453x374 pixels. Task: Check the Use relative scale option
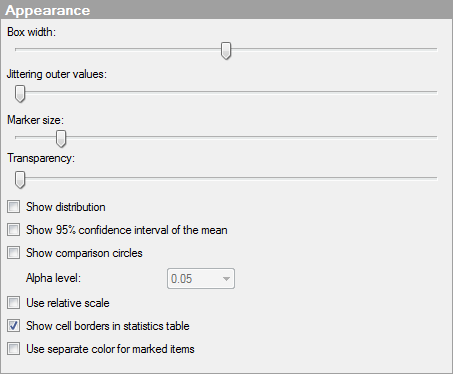pyautogui.click(x=14, y=303)
